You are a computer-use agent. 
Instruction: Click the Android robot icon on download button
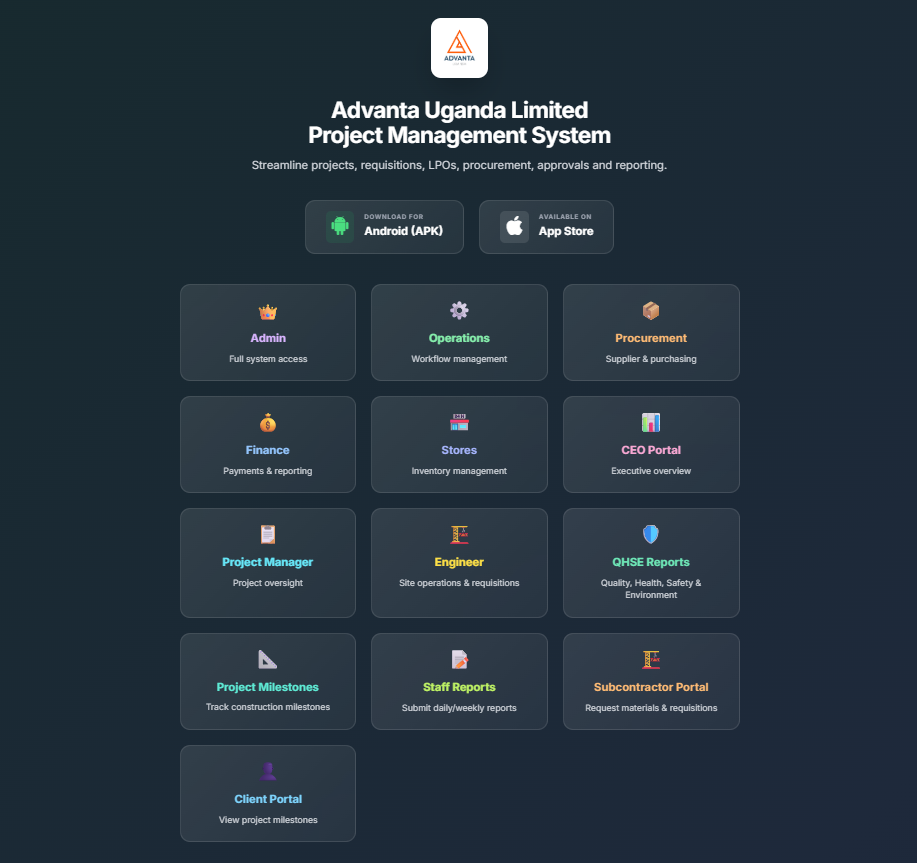(339, 226)
